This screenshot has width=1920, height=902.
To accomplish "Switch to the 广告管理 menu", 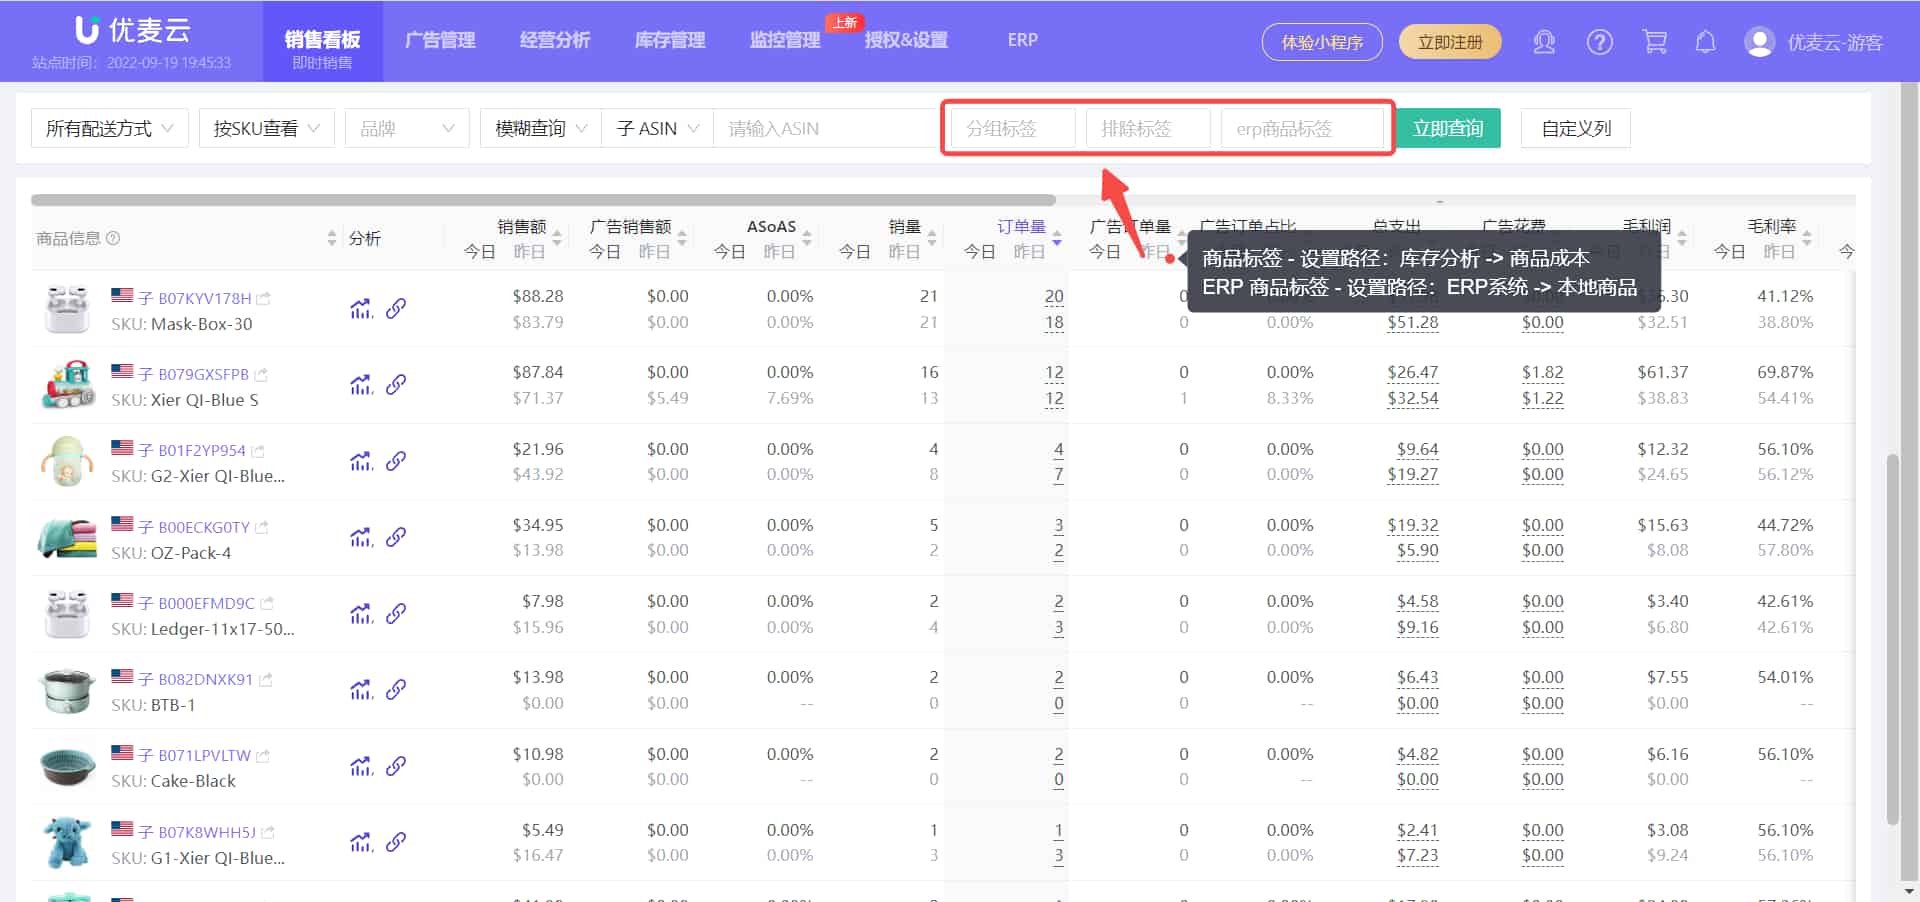I will (x=440, y=40).
